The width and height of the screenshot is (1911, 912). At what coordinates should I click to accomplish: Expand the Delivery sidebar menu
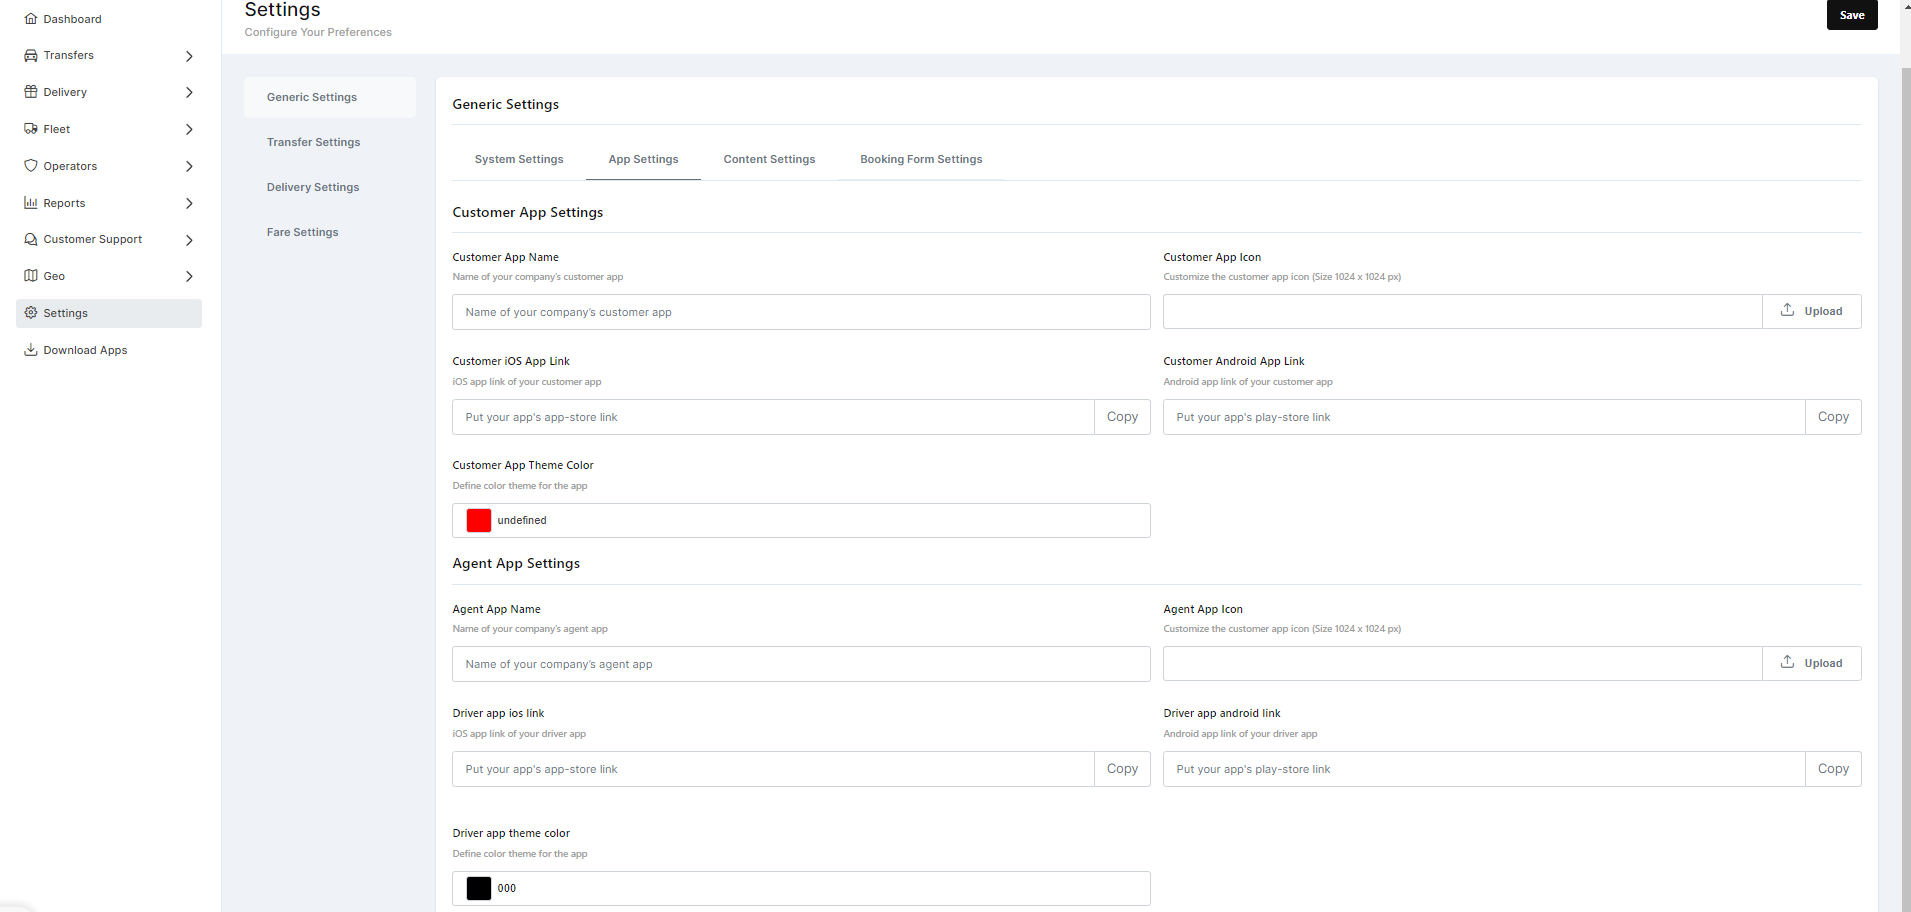point(189,92)
